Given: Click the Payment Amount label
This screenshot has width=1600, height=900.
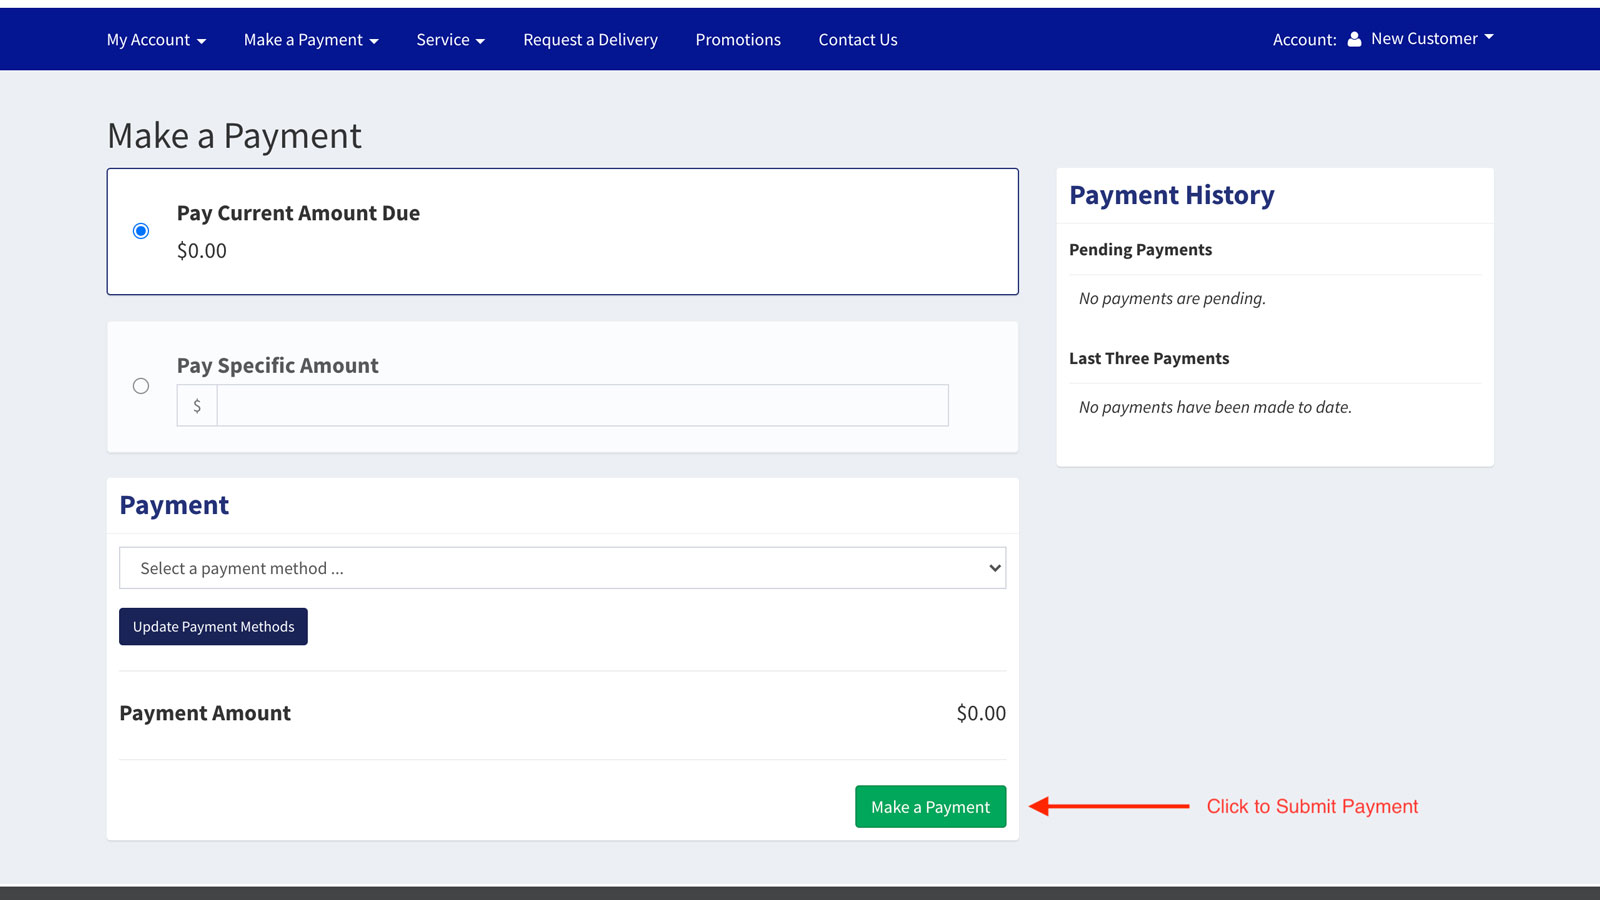Looking at the screenshot, I should tap(205, 713).
